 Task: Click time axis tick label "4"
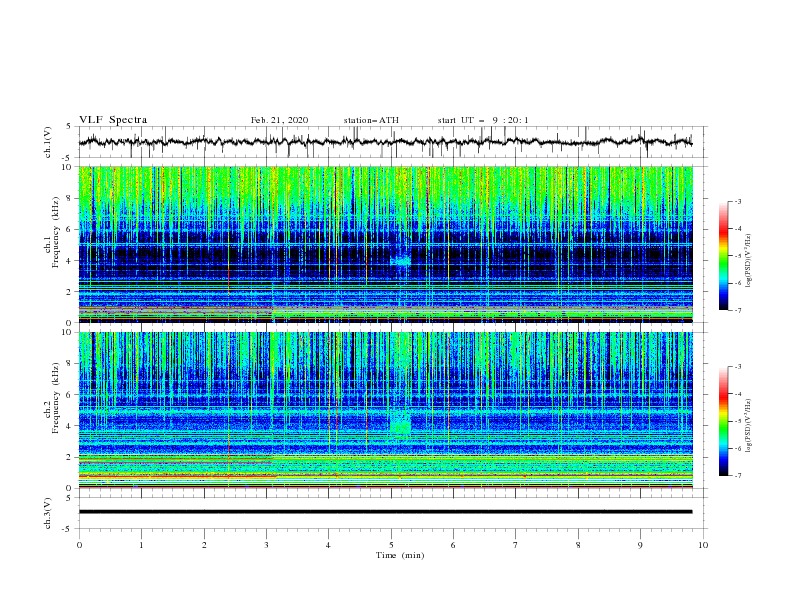point(328,545)
